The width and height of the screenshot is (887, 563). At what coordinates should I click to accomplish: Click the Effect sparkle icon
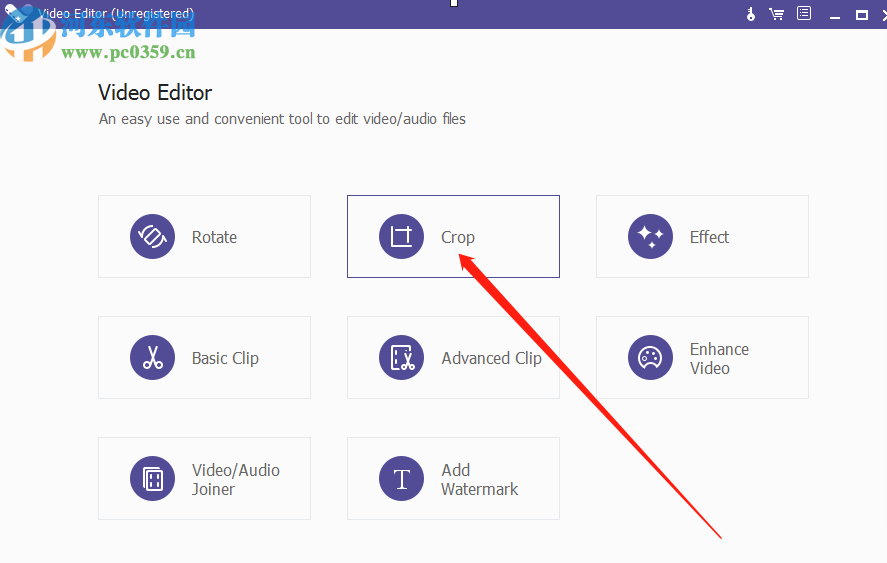click(x=650, y=237)
